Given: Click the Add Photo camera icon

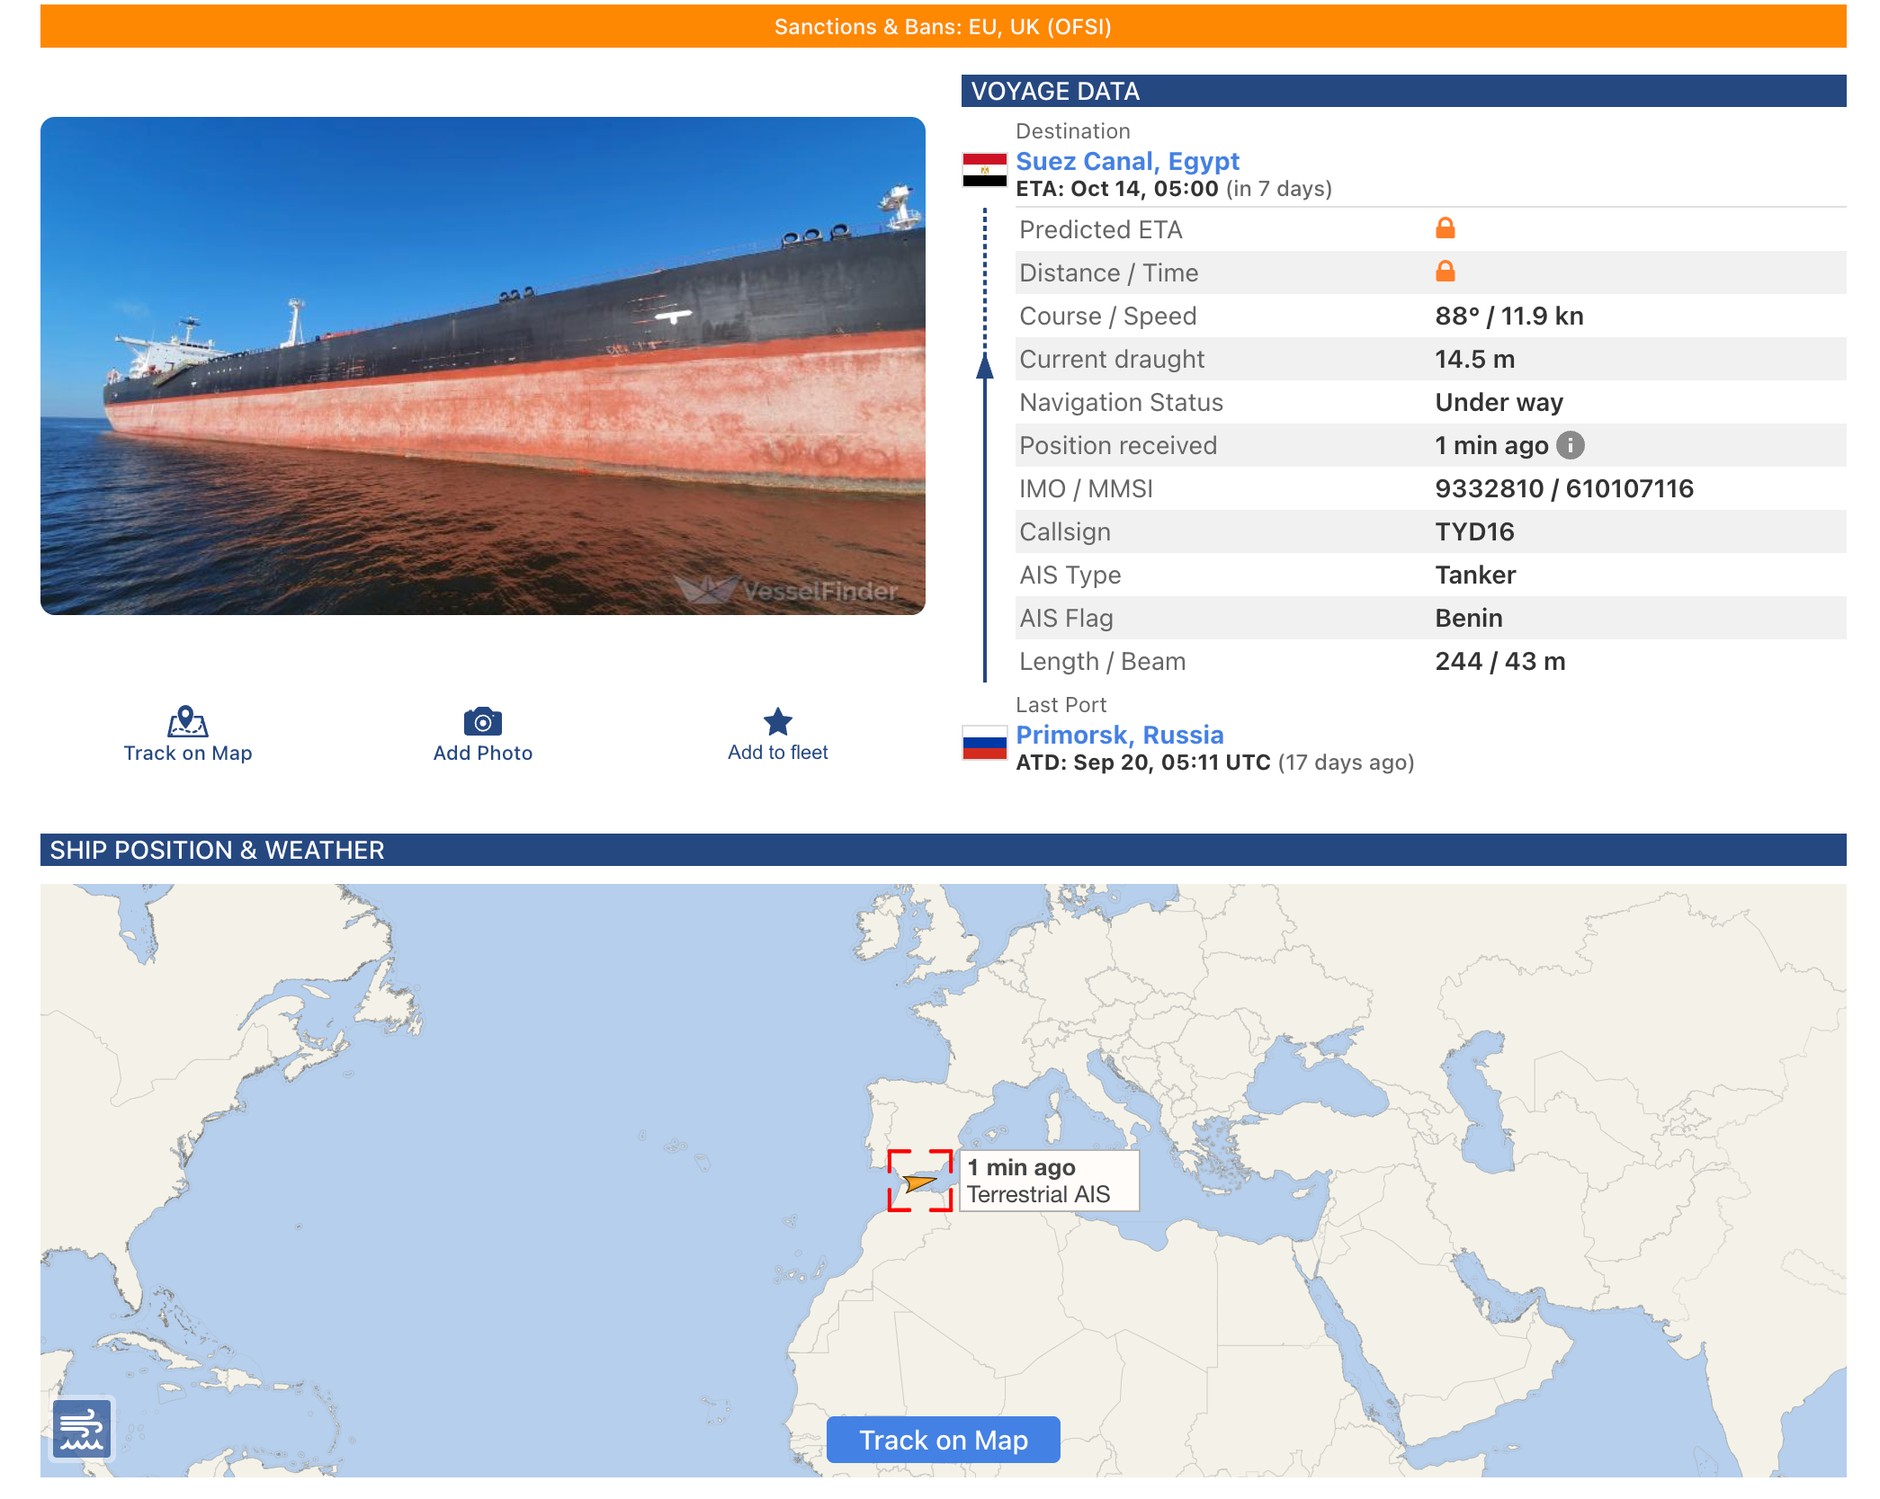Looking at the screenshot, I should [x=482, y=721].
